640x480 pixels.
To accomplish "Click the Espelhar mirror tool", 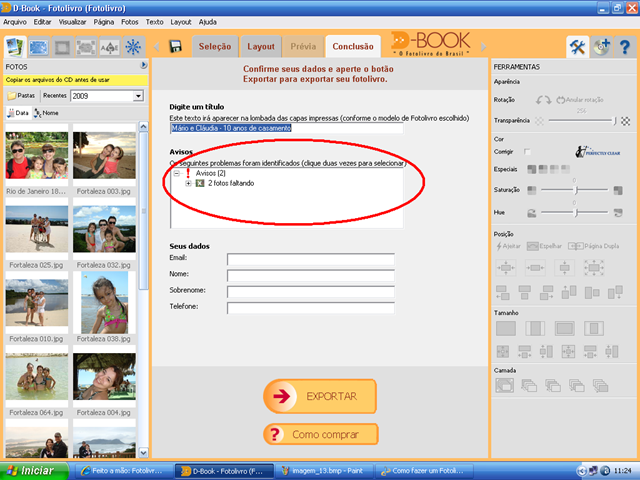I will [544, 246].
